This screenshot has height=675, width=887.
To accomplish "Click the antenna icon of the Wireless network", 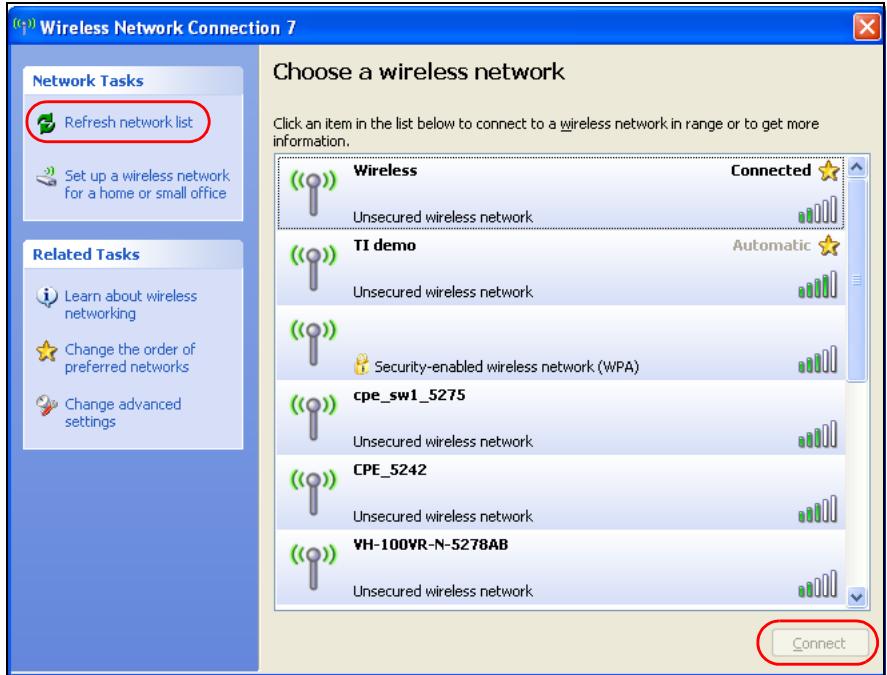I will [313, 194].
